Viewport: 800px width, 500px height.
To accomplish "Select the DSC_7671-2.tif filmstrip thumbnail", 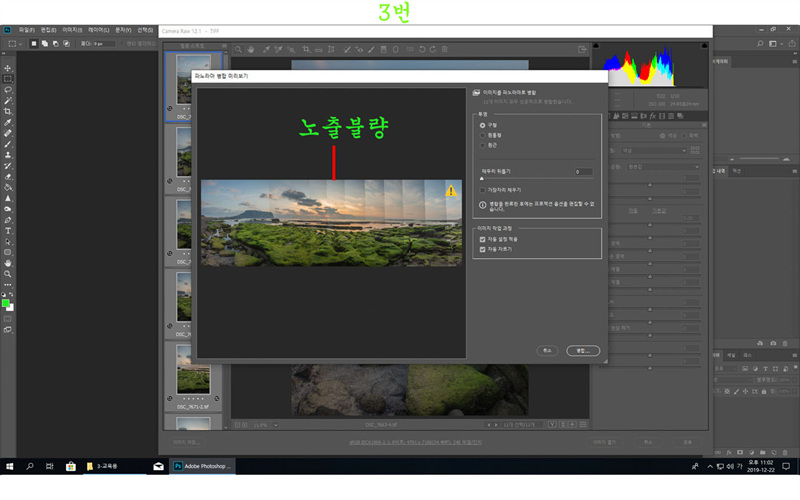I will pos(193,377).
